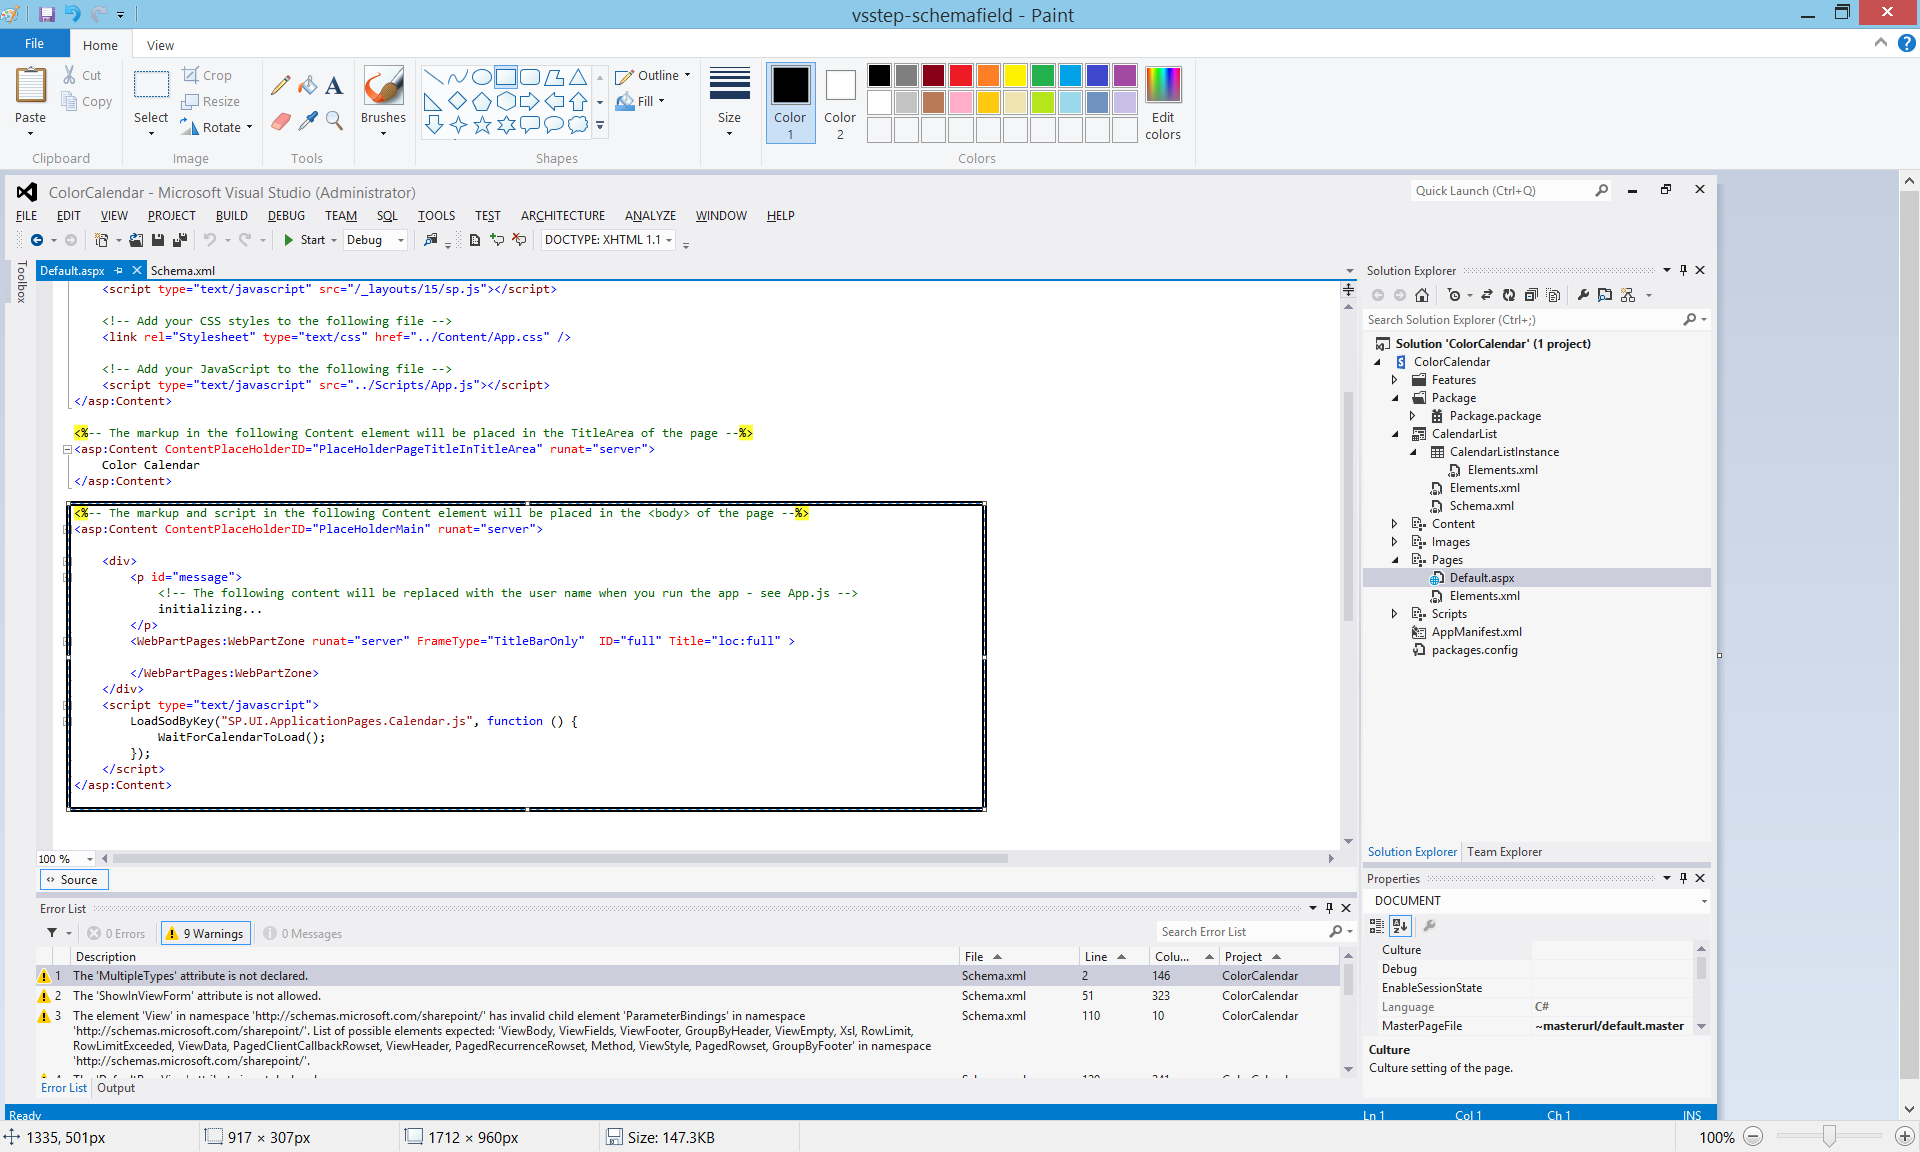The width and height of the screenshot is (1920, 1152).
Task: Choose the four-point star shape
Action: pos(458,125)
